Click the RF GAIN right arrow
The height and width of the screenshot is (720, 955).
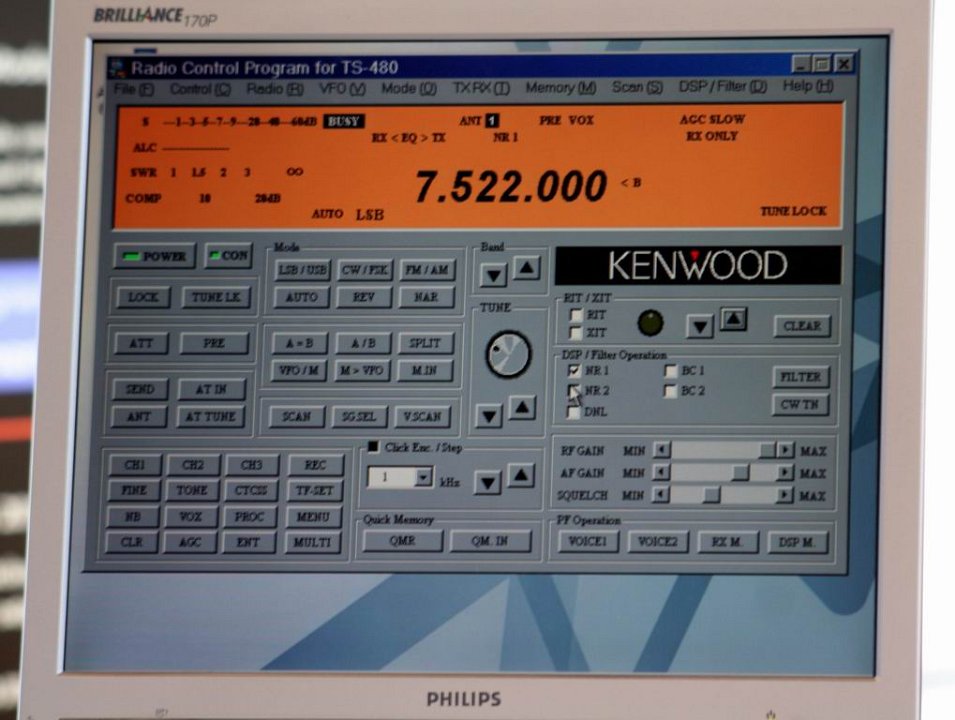pos(786,450)
